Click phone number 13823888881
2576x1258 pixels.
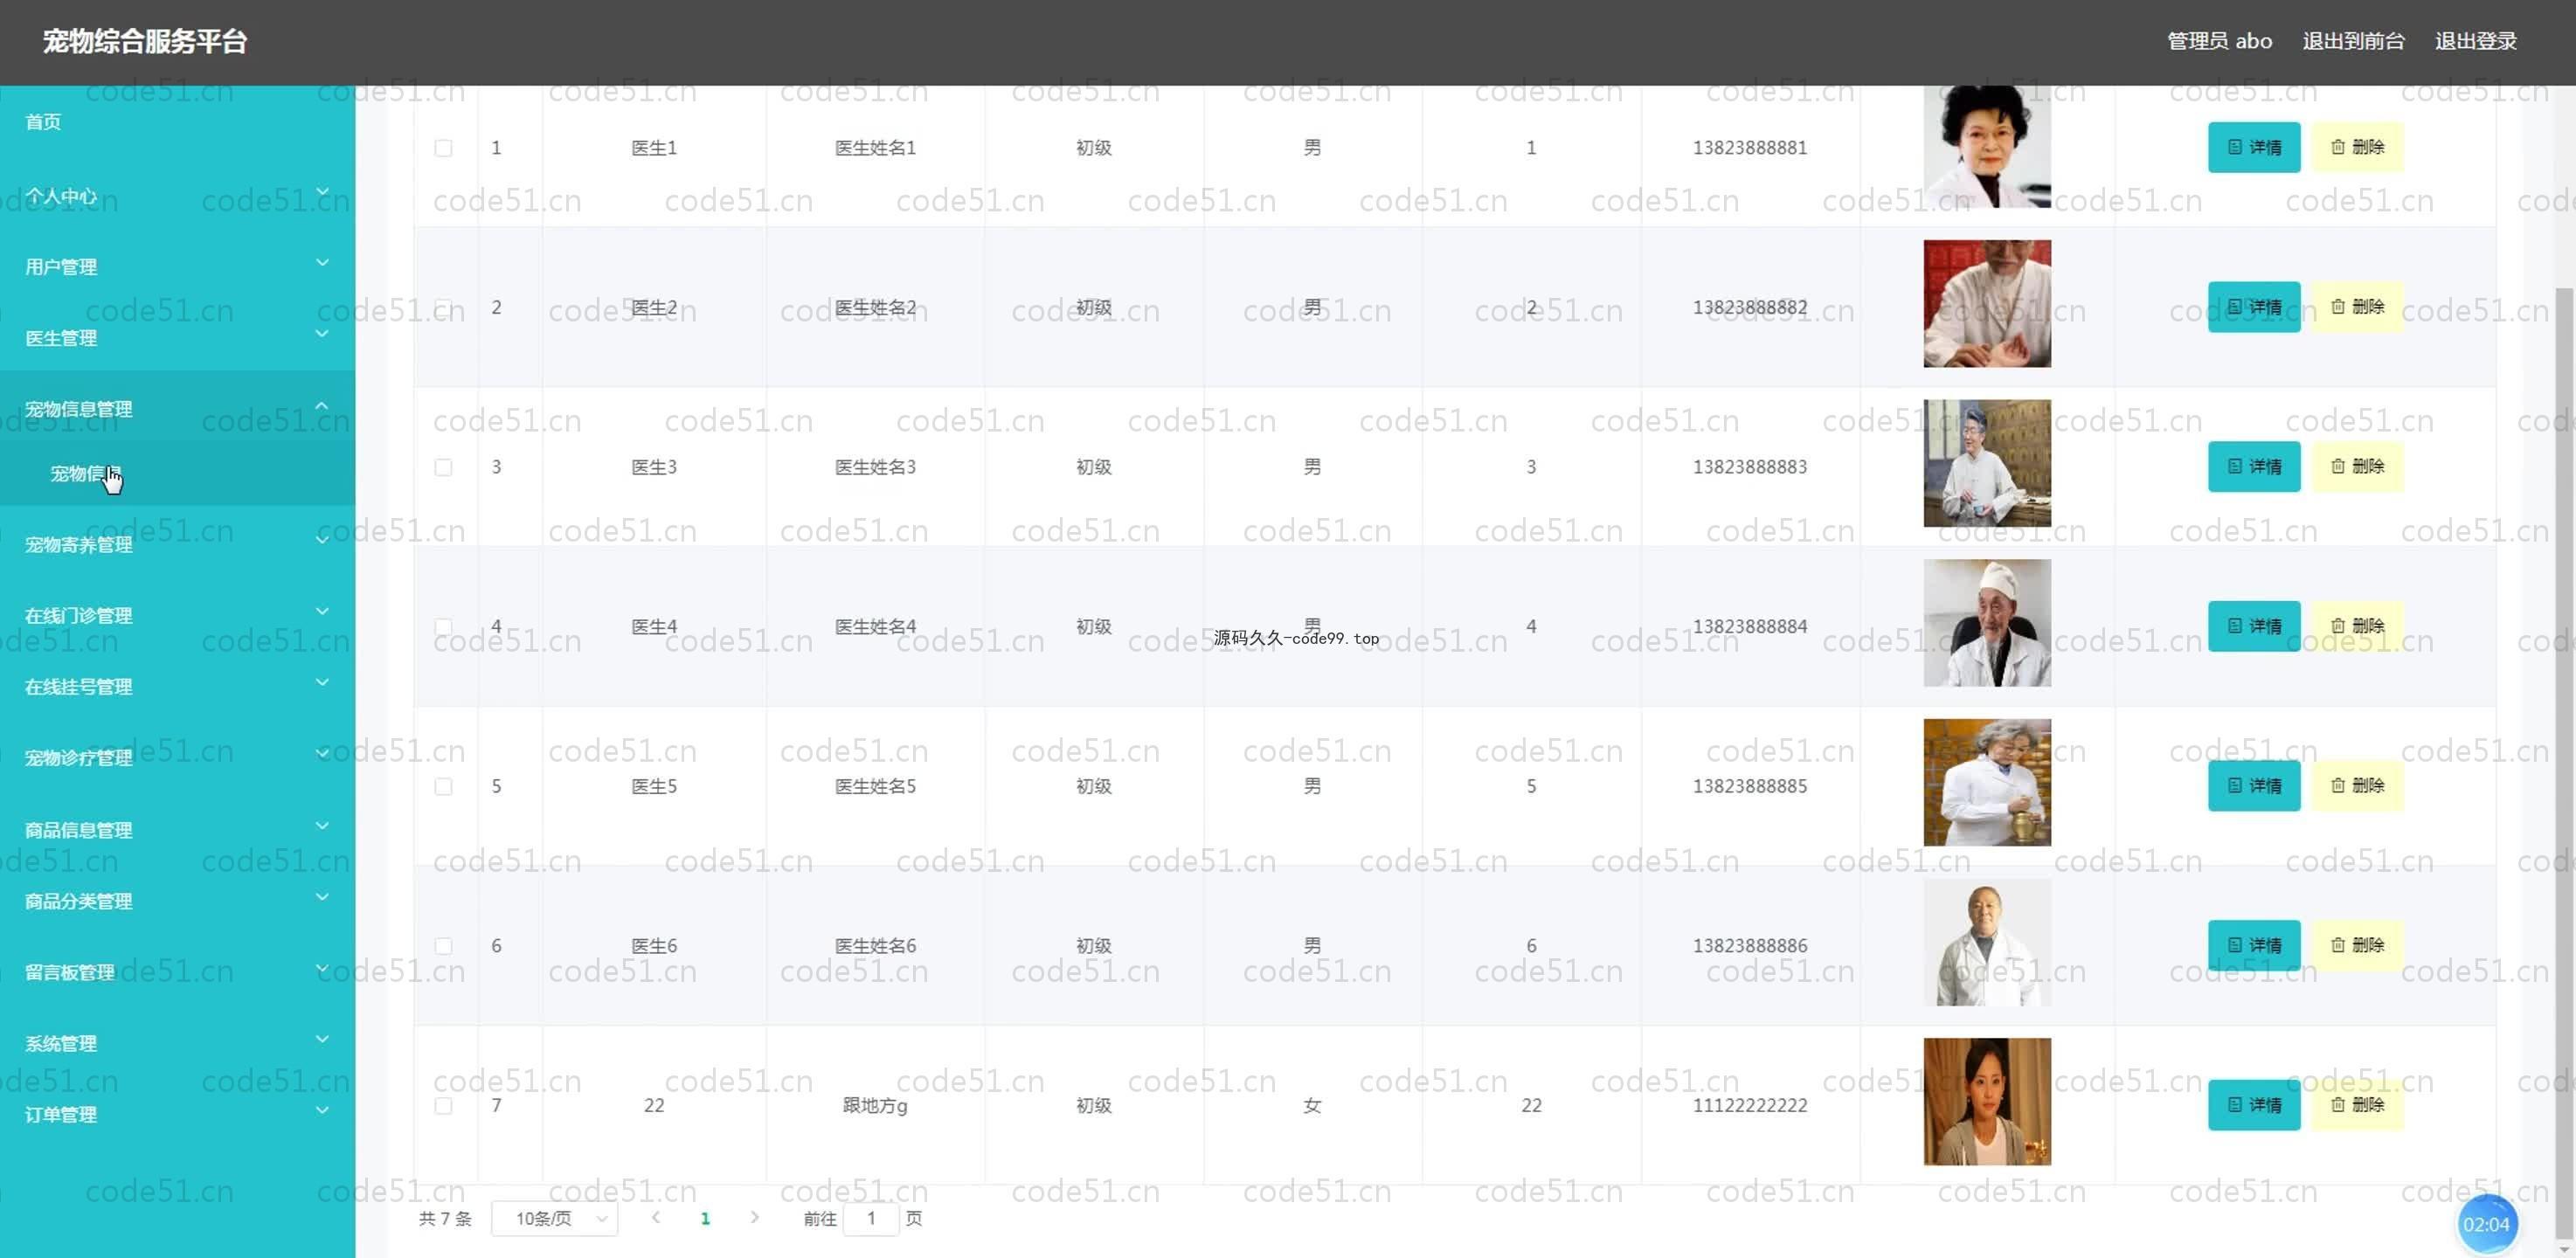(1749, 148)
